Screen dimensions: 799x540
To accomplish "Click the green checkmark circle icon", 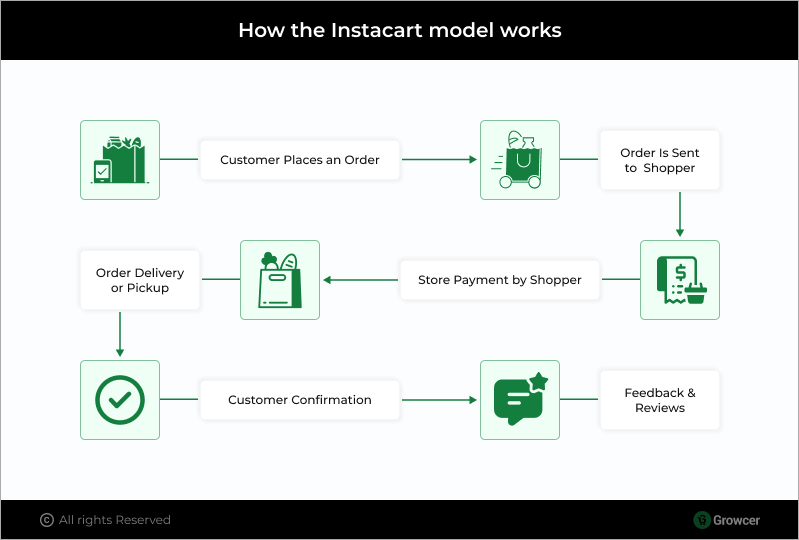I will tap(120, 400).
